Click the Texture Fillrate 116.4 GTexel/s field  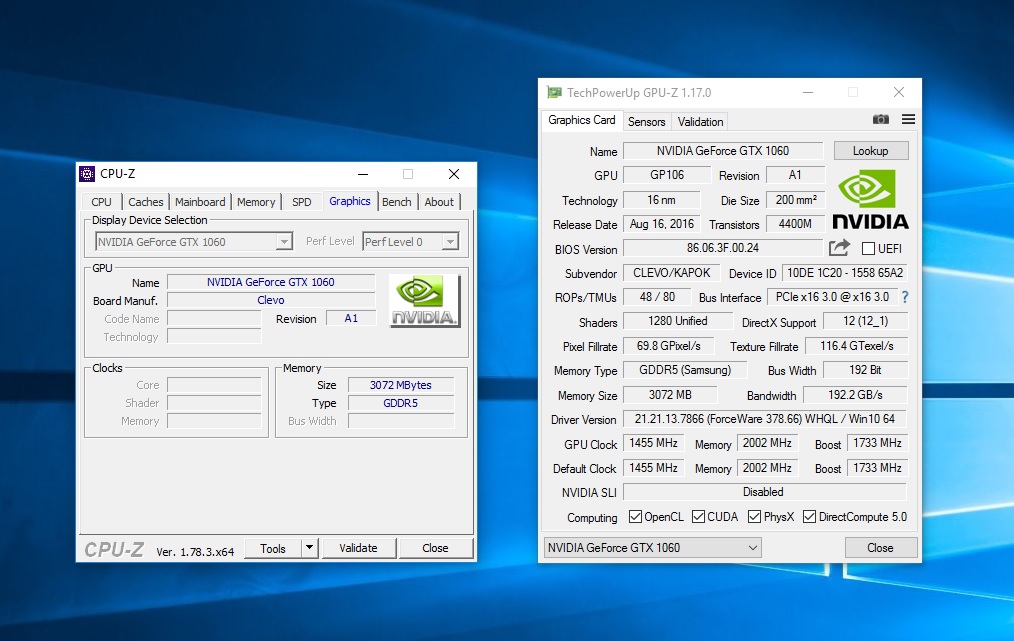tap(856, 346)
